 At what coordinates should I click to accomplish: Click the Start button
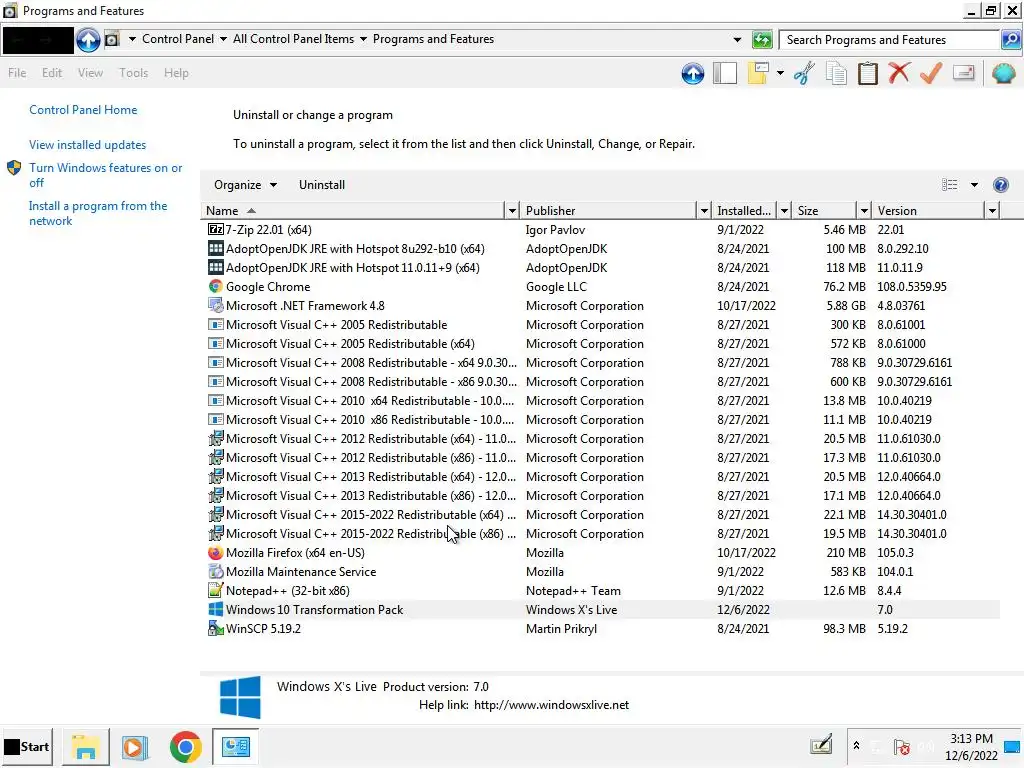coord(27,746)
